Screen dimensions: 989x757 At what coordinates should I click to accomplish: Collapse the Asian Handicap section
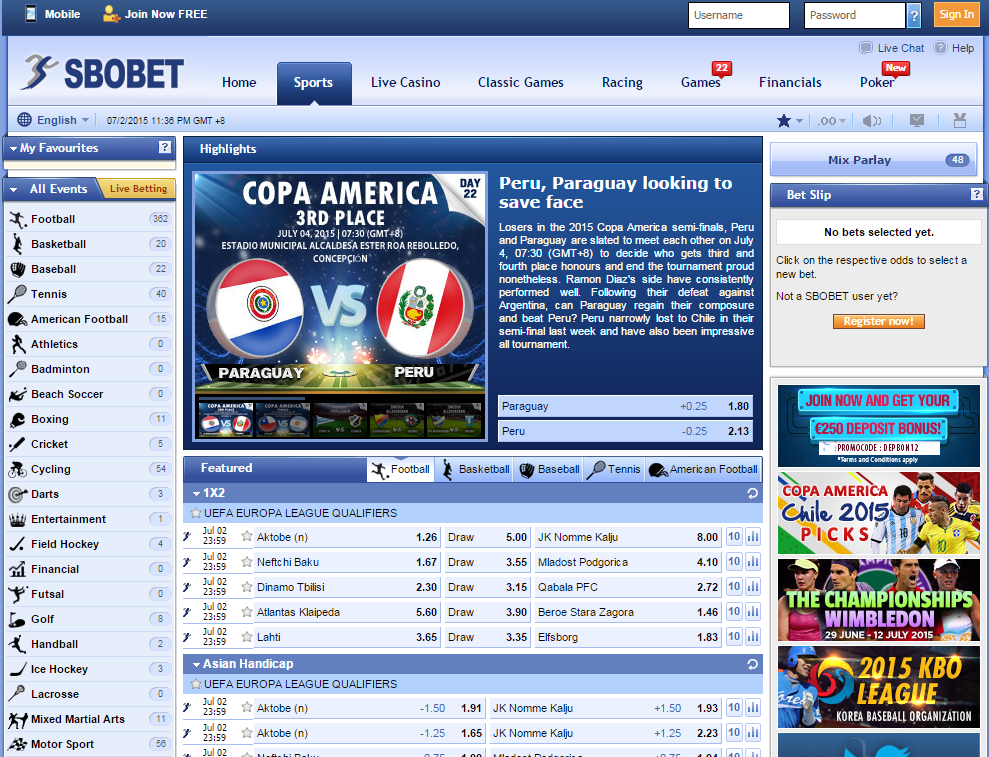click(x=196, y=664)
